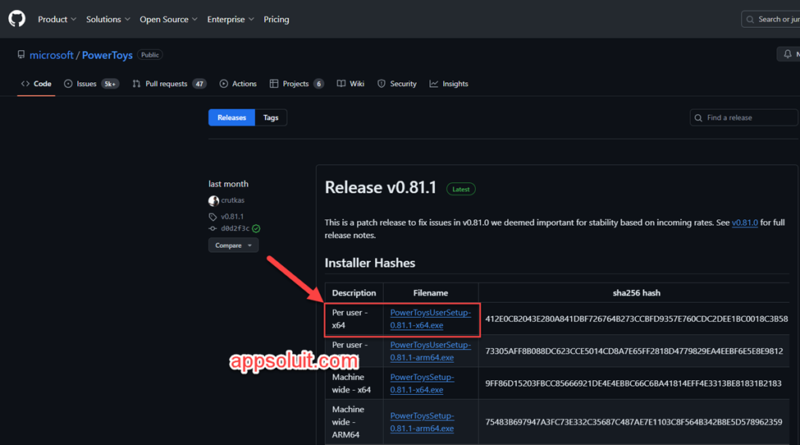This screenshot has width=800, height=445.
Task: Select the Tags button
Action: coord(271,117)
